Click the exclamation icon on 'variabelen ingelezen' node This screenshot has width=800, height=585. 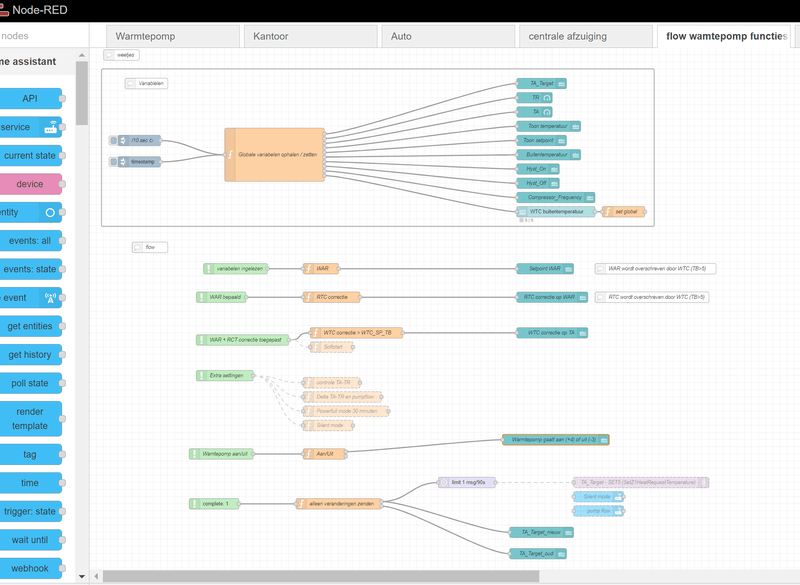click(x=209, y=268)
